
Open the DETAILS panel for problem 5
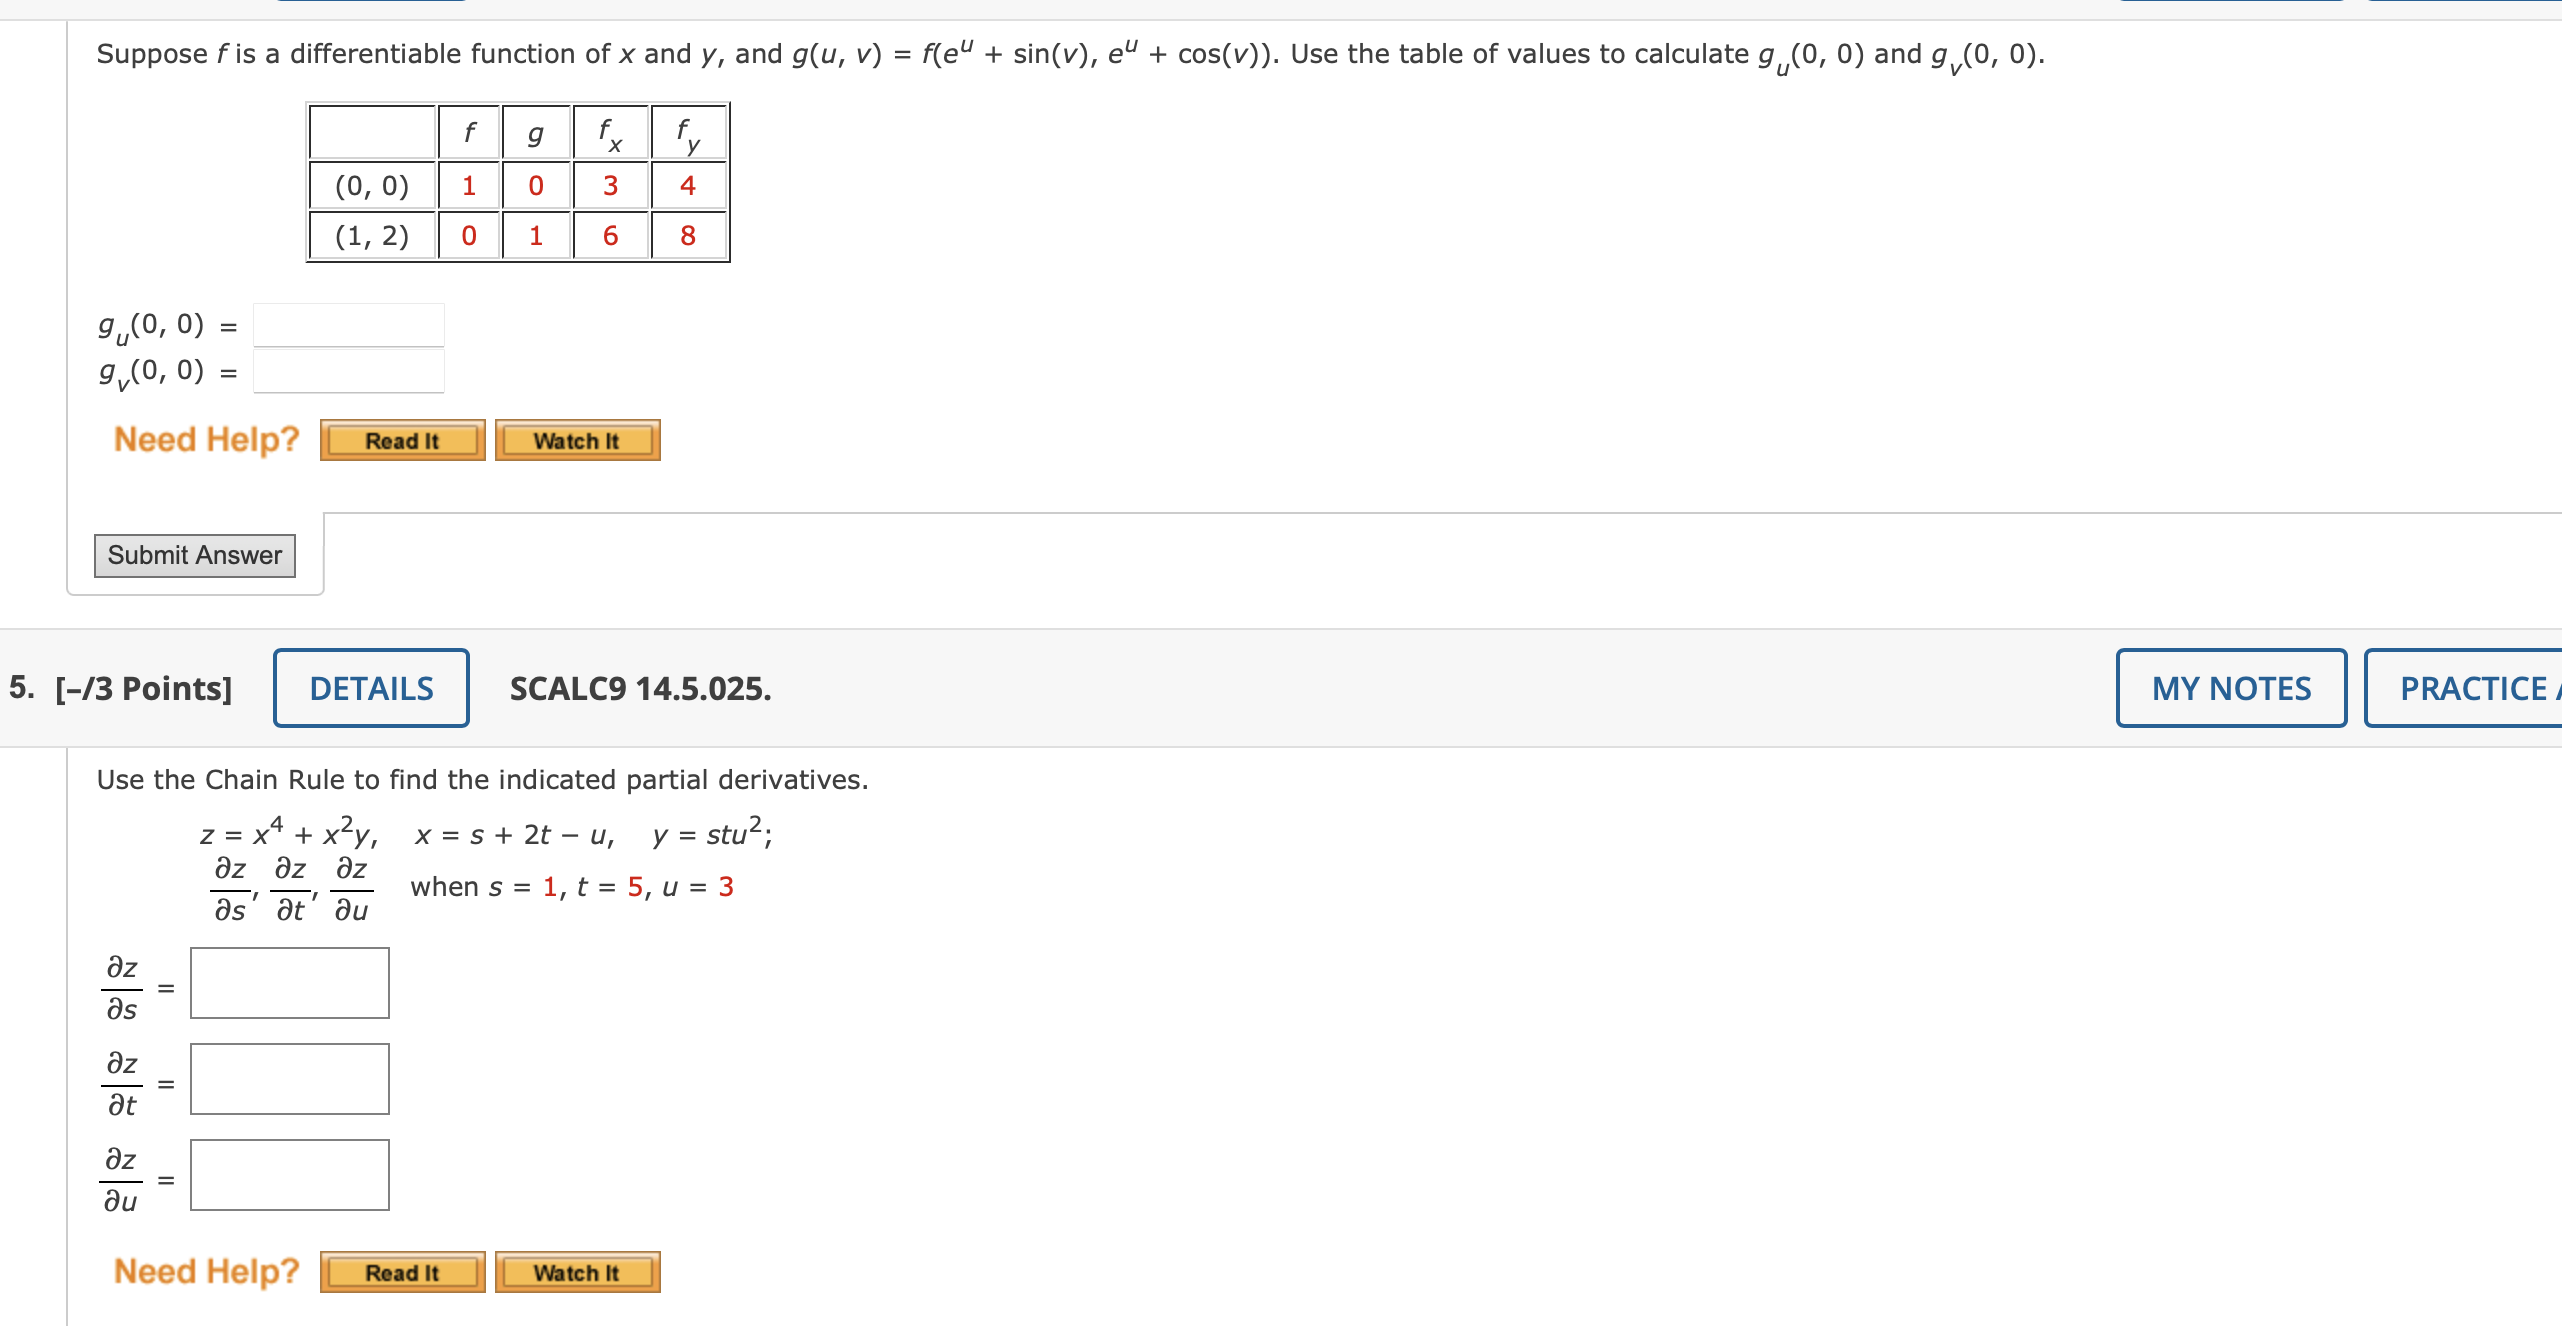coord(371,687)
